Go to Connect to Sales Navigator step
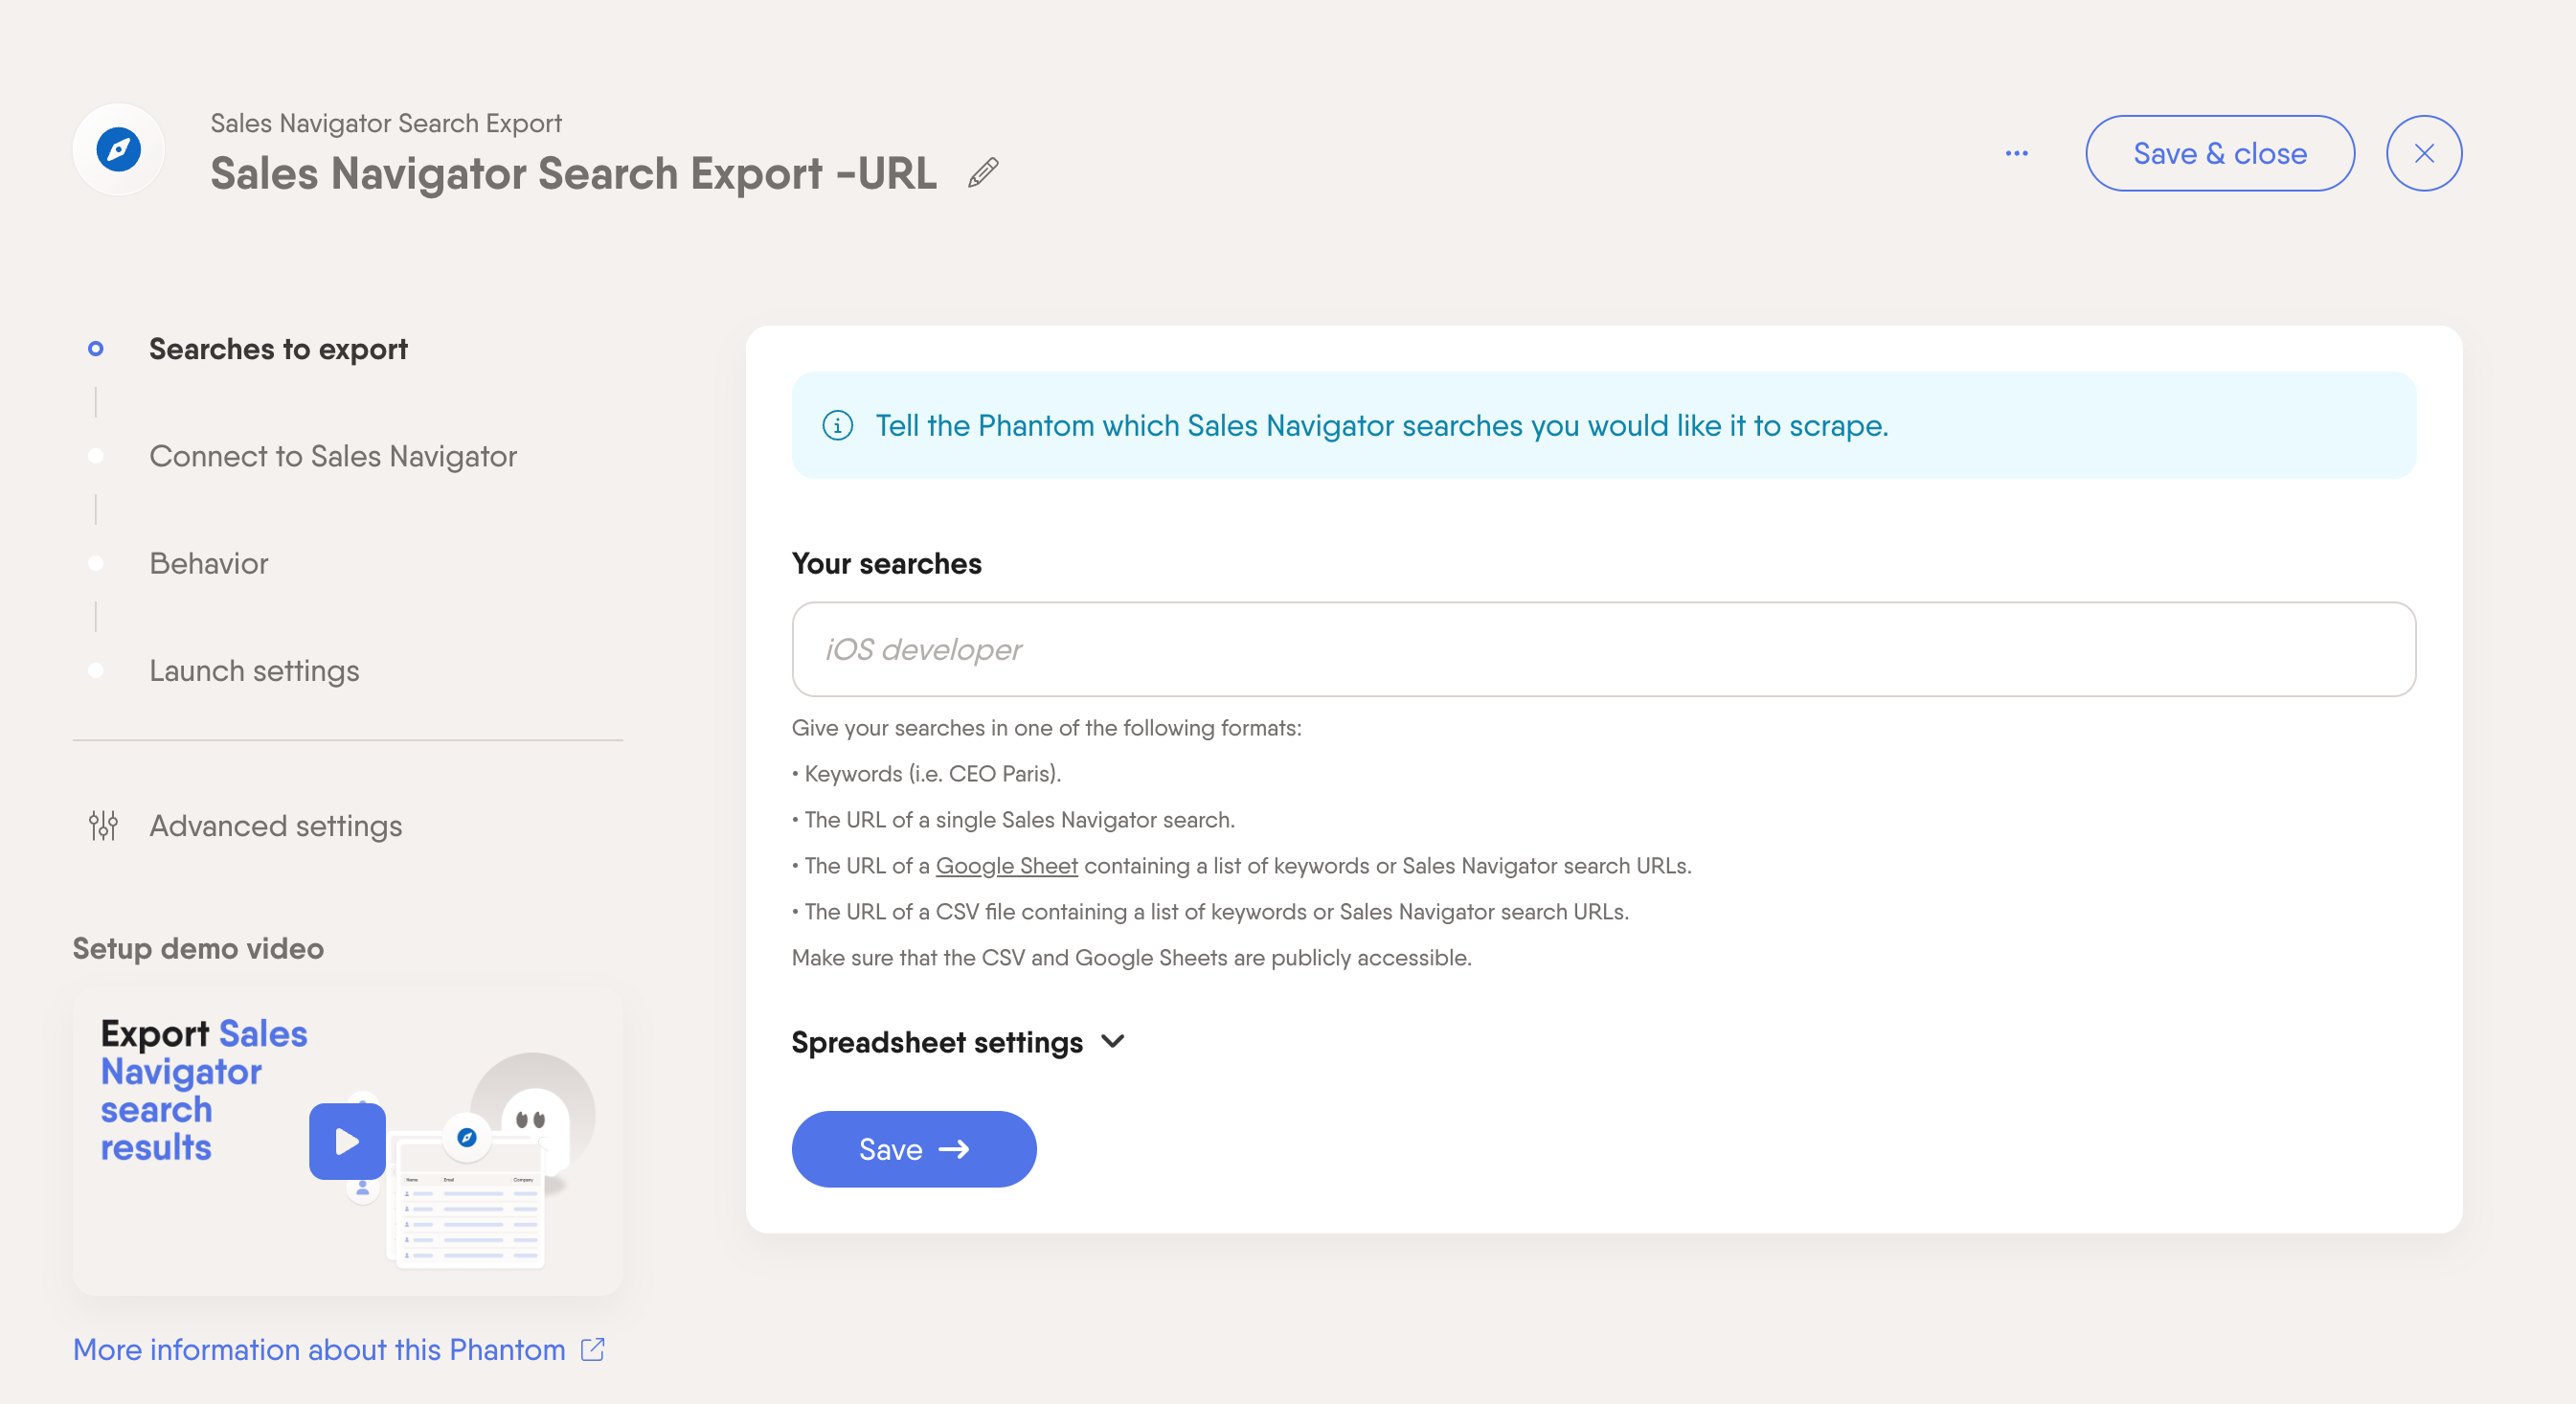2576x1404 pixels. (333, 456)
